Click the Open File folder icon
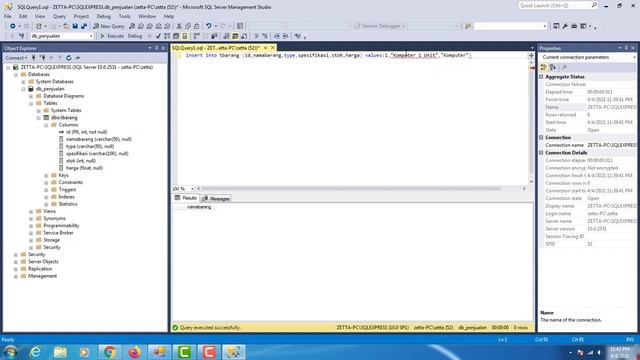 pyautogui.click(x=66, y=26)
